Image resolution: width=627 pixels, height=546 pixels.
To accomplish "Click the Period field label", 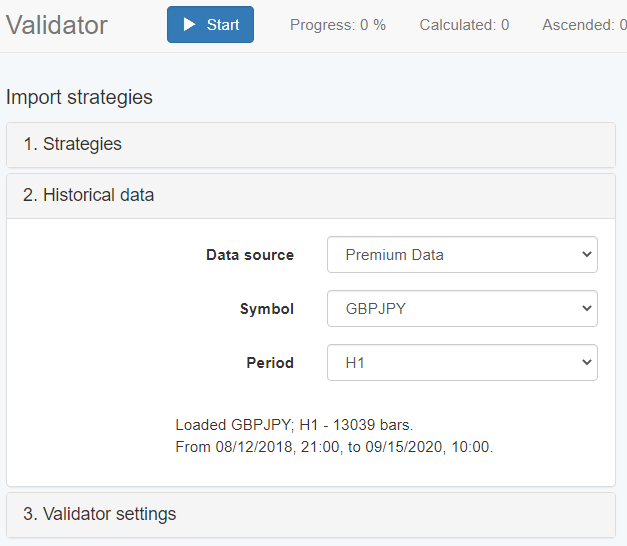I will click(270, 363).
